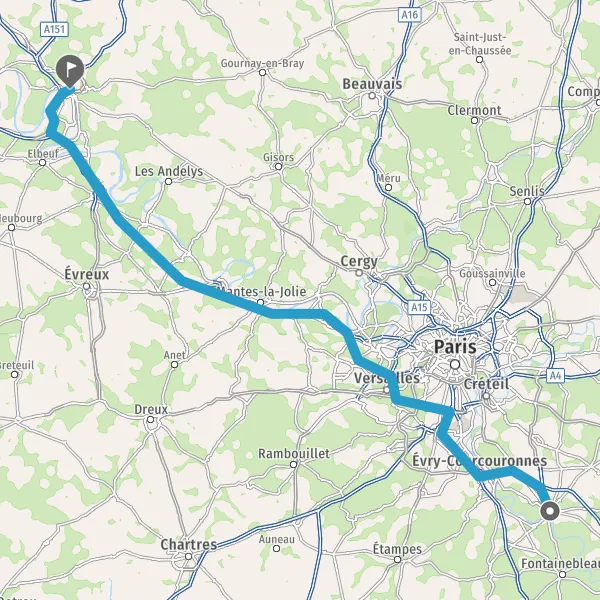Select the A4 highway shield east of Paris
600x600 pixels.
pyautogui.click(x=555, y=376)
